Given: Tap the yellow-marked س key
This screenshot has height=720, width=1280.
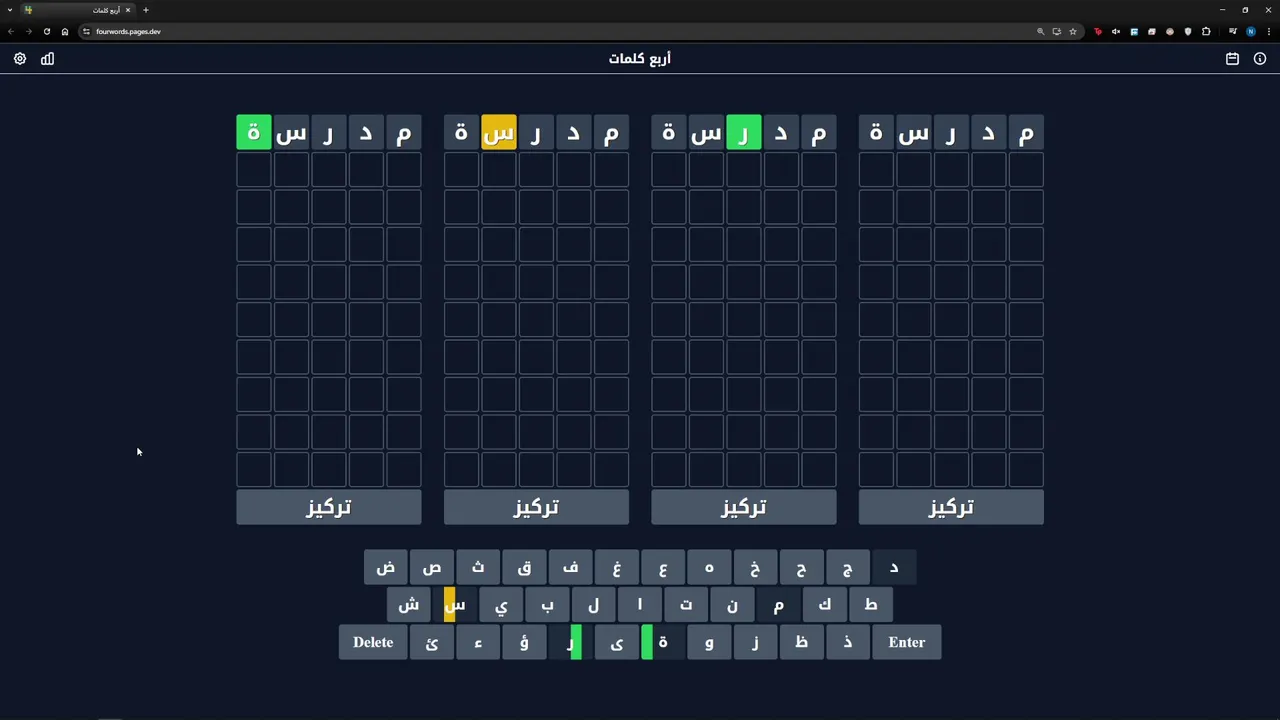Looking at the screenshot, I should click(x=455, y=605).
